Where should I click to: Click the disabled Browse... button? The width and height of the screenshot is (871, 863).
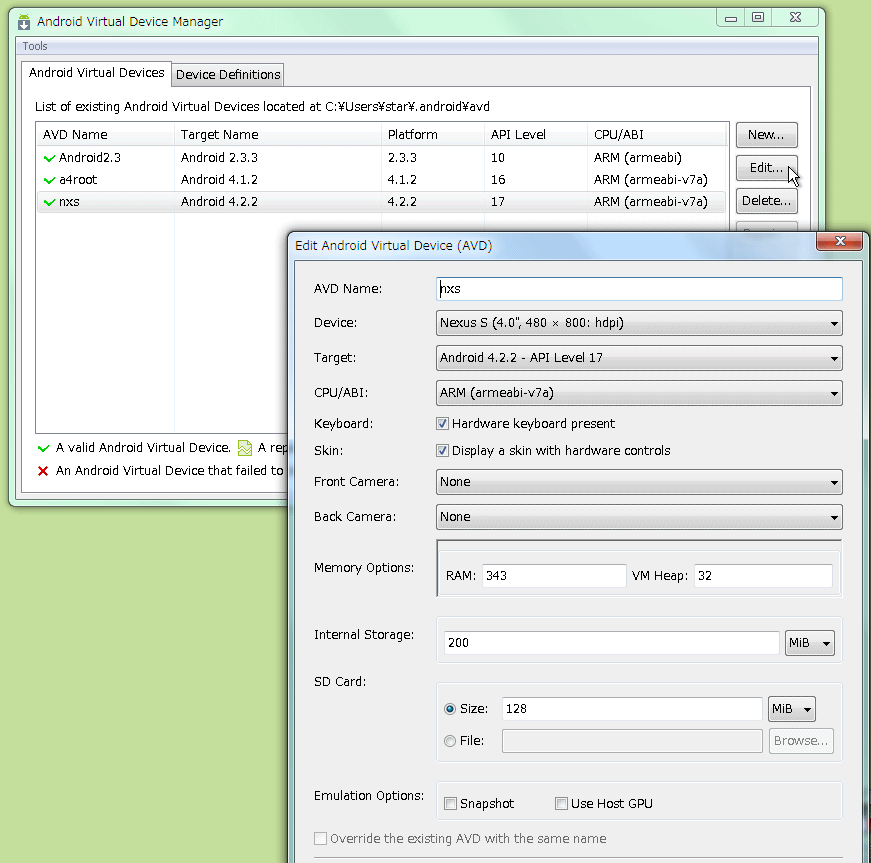point(801,741)
